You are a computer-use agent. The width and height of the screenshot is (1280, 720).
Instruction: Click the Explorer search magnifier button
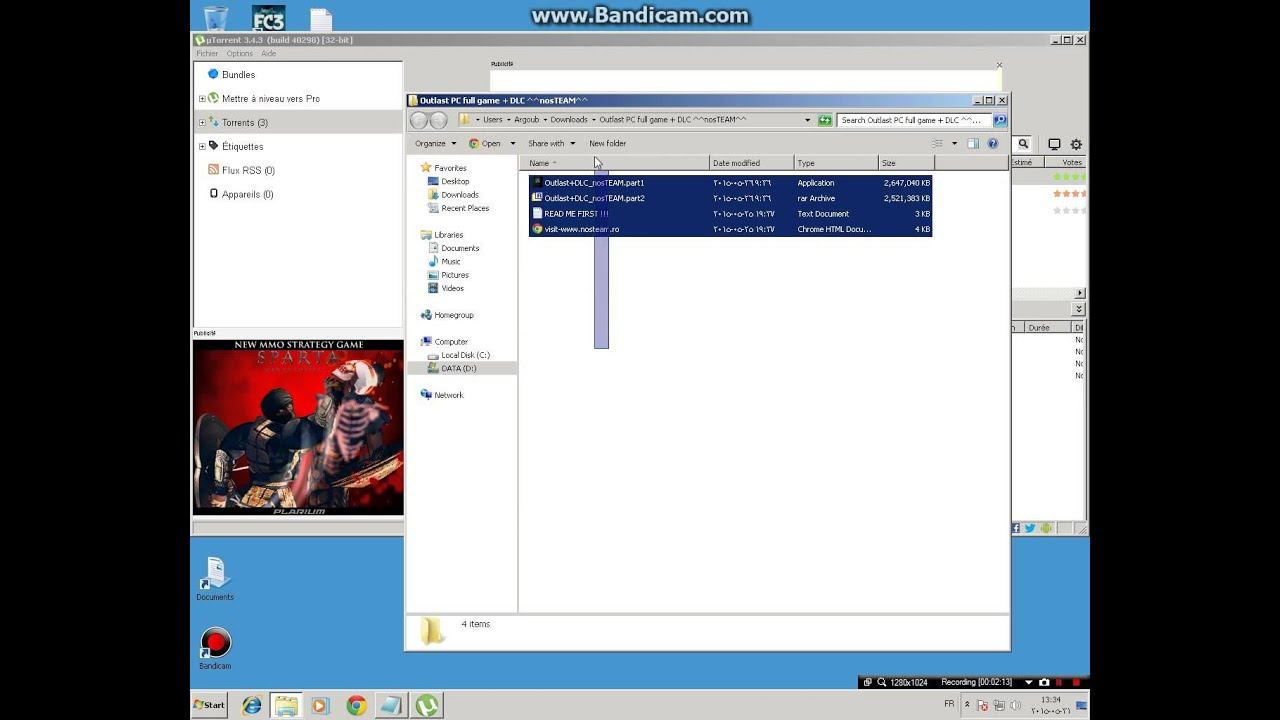999,120
